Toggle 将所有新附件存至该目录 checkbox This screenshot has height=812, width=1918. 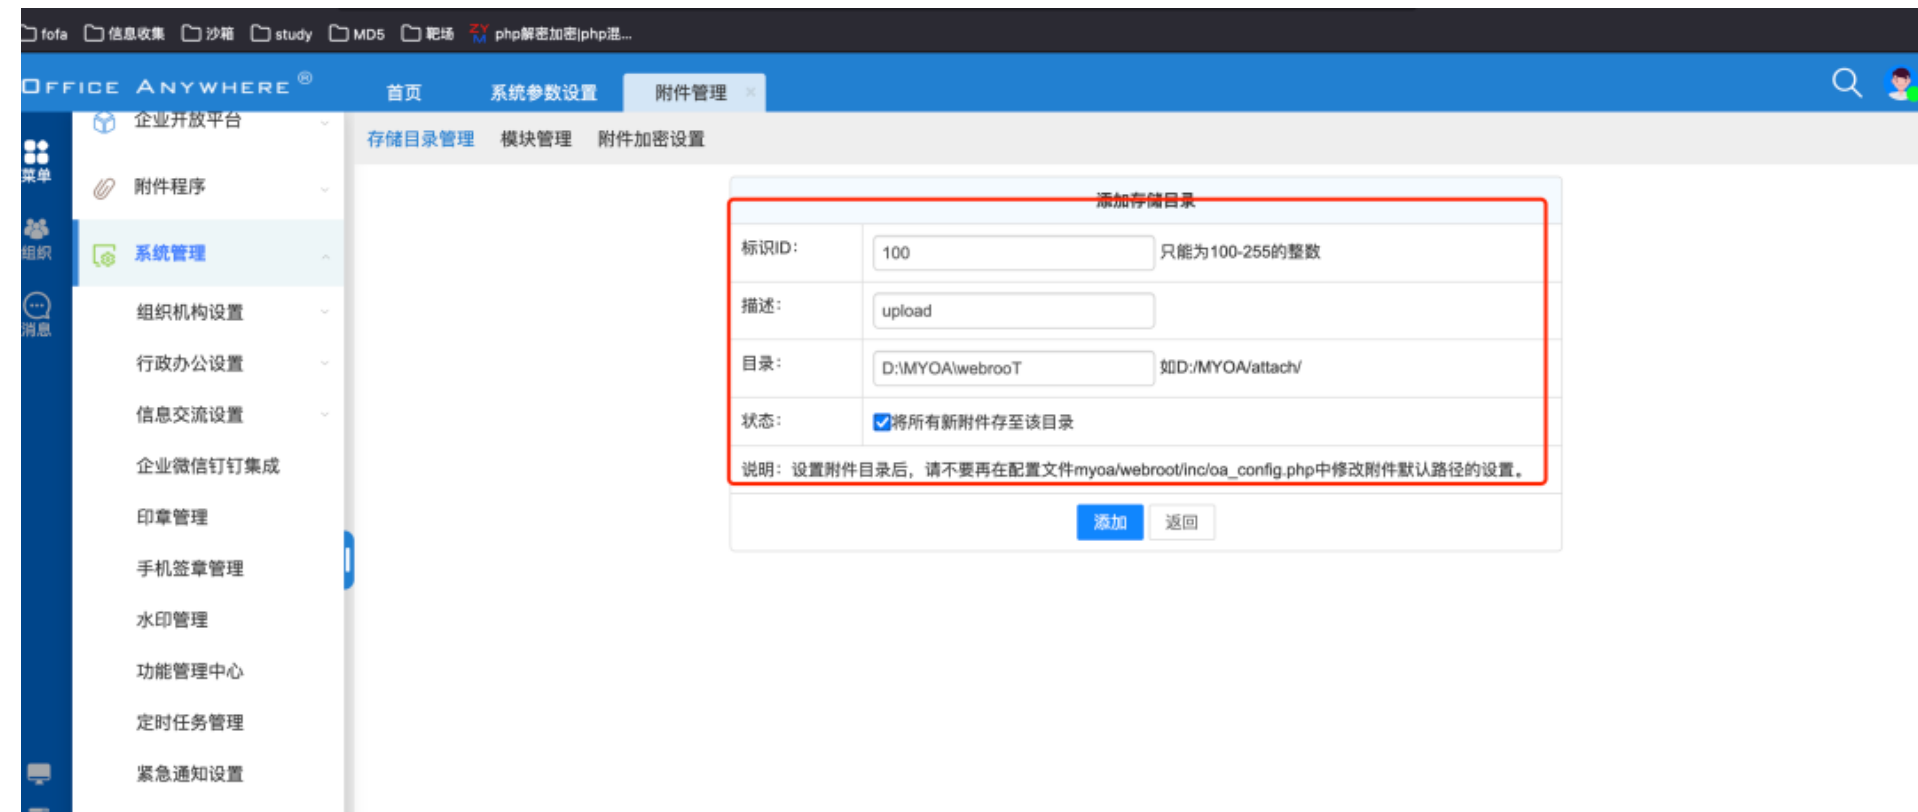click(x=881, y=422)
